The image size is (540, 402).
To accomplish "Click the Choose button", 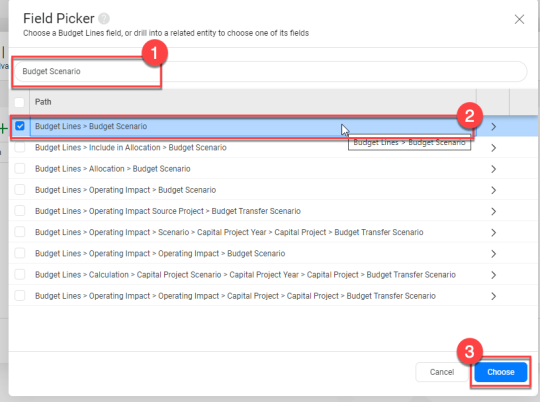I will tap(500, 372).
